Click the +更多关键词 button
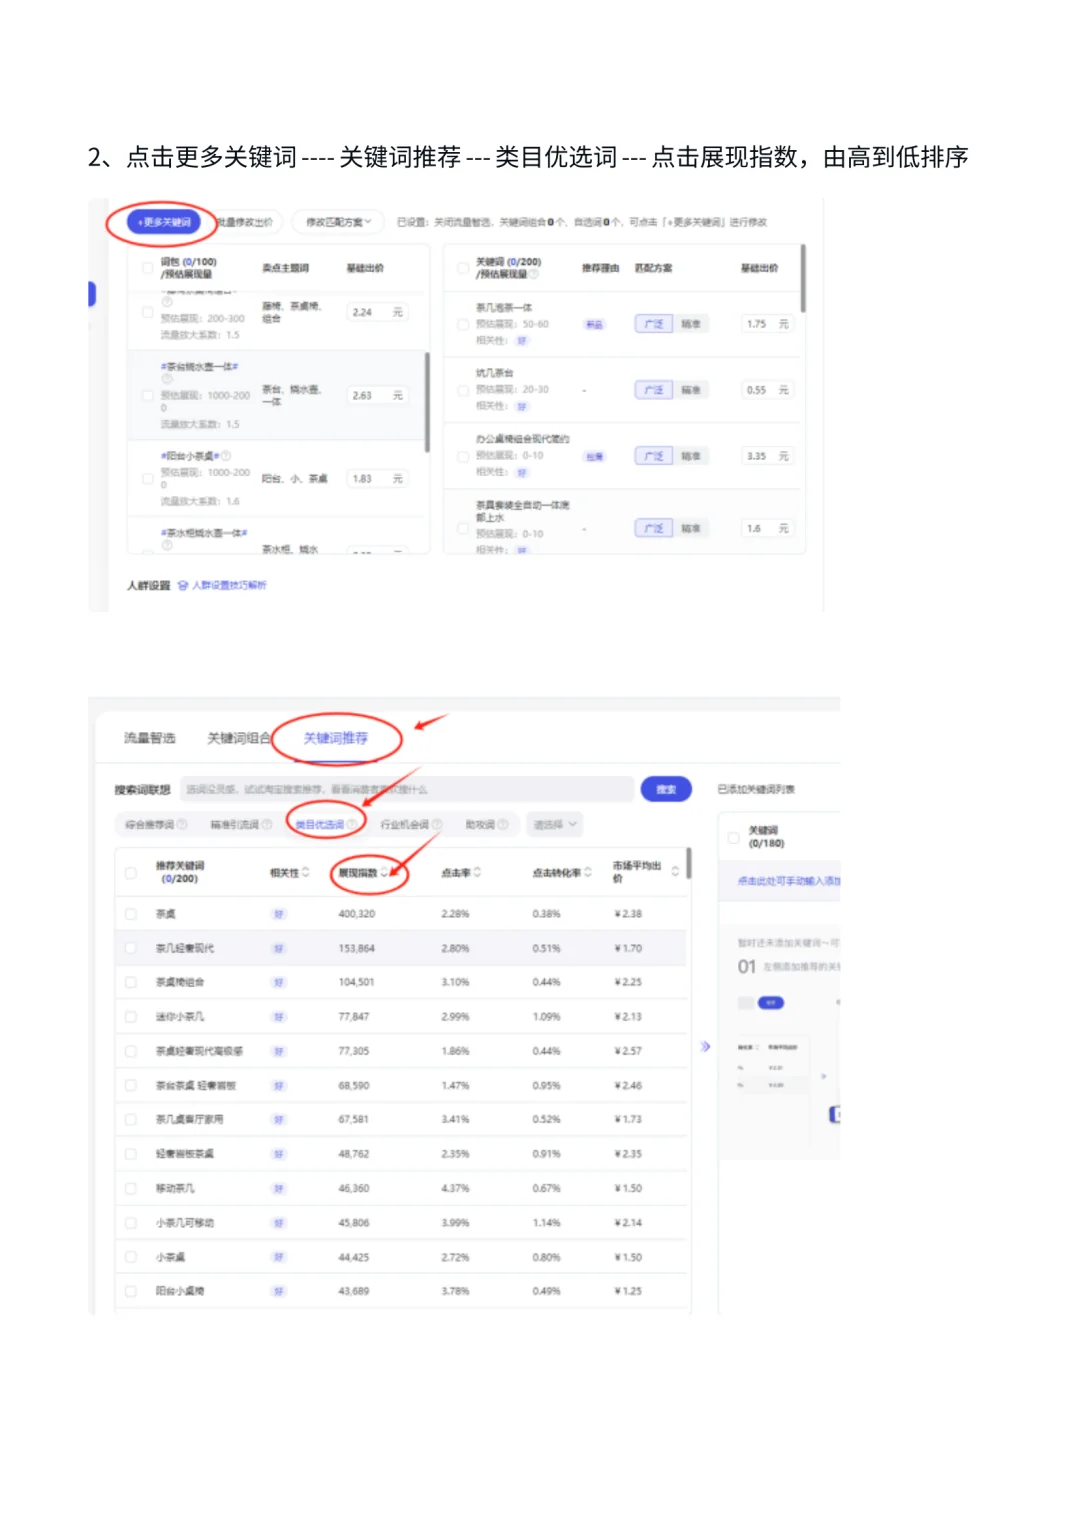The height and width of the screenshot is (1526, 1080). (x=164, y=222)
